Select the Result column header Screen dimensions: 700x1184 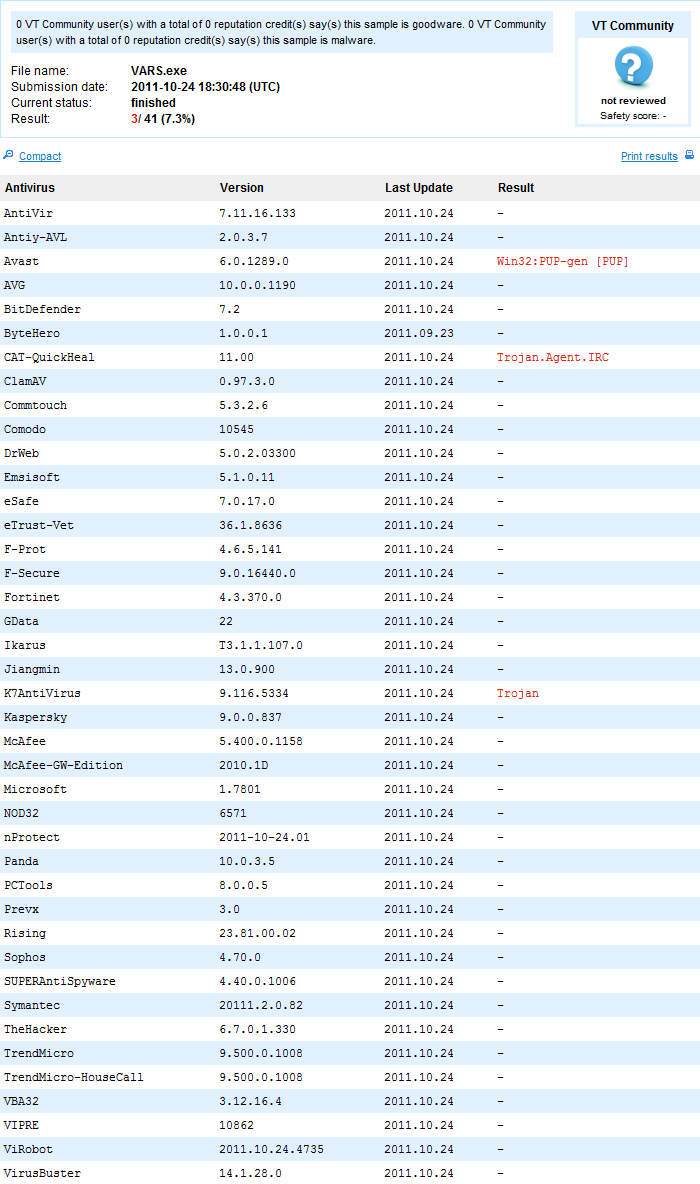click(x=516, y=188)
